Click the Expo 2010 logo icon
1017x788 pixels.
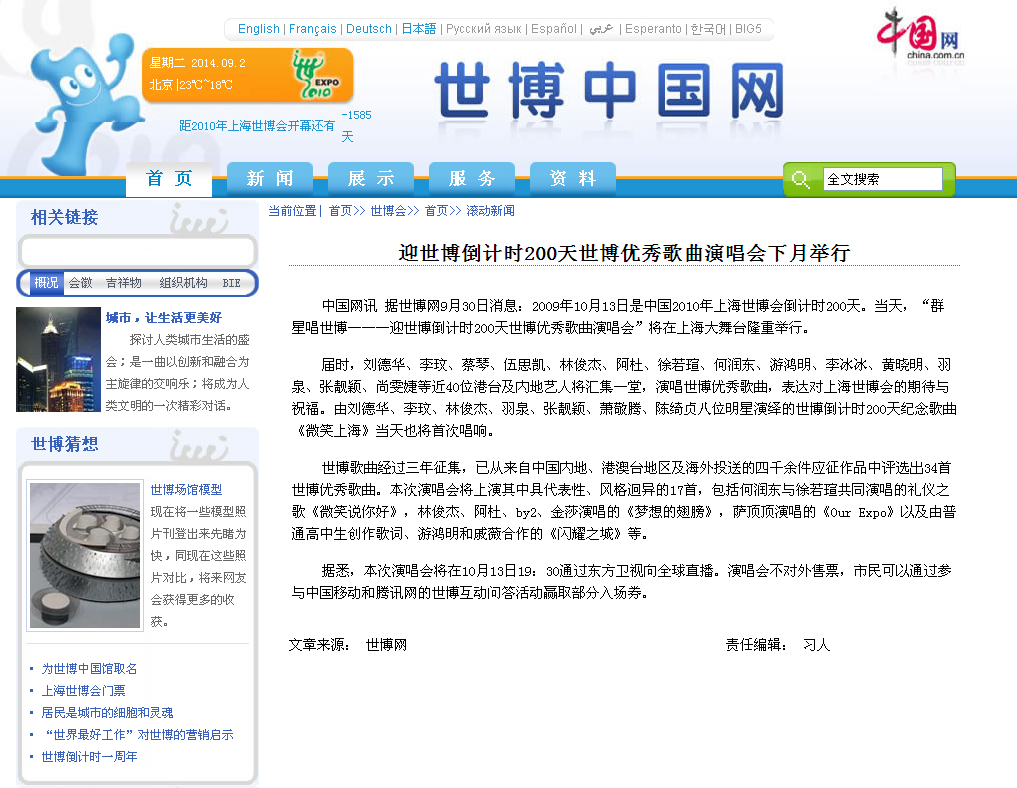(315, 74)
